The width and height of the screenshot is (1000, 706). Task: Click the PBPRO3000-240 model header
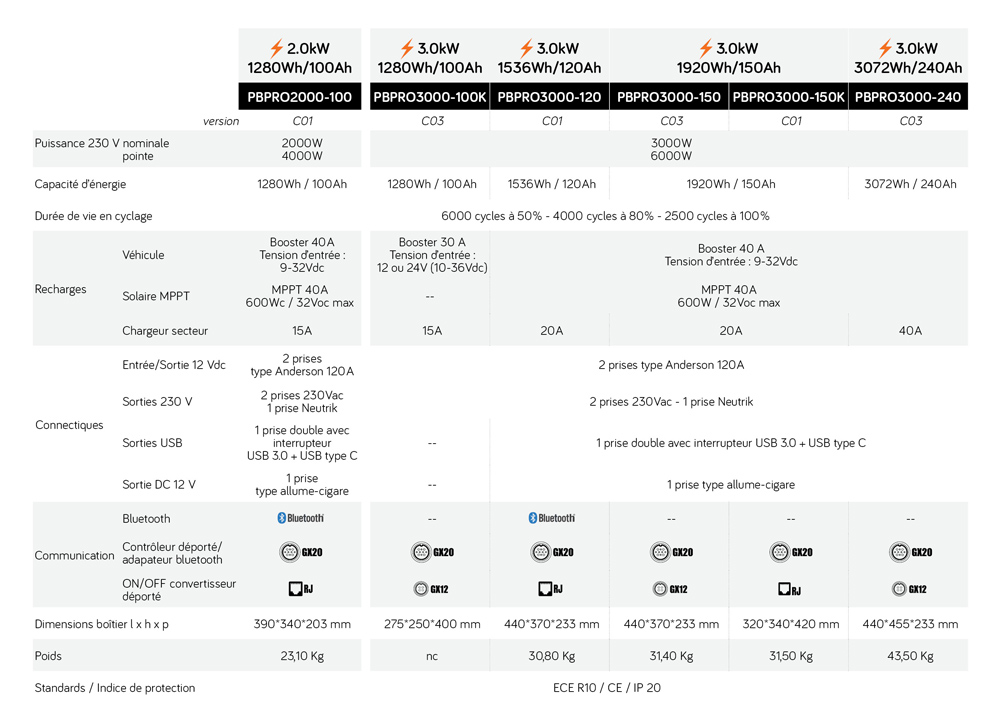coord(908,97)
